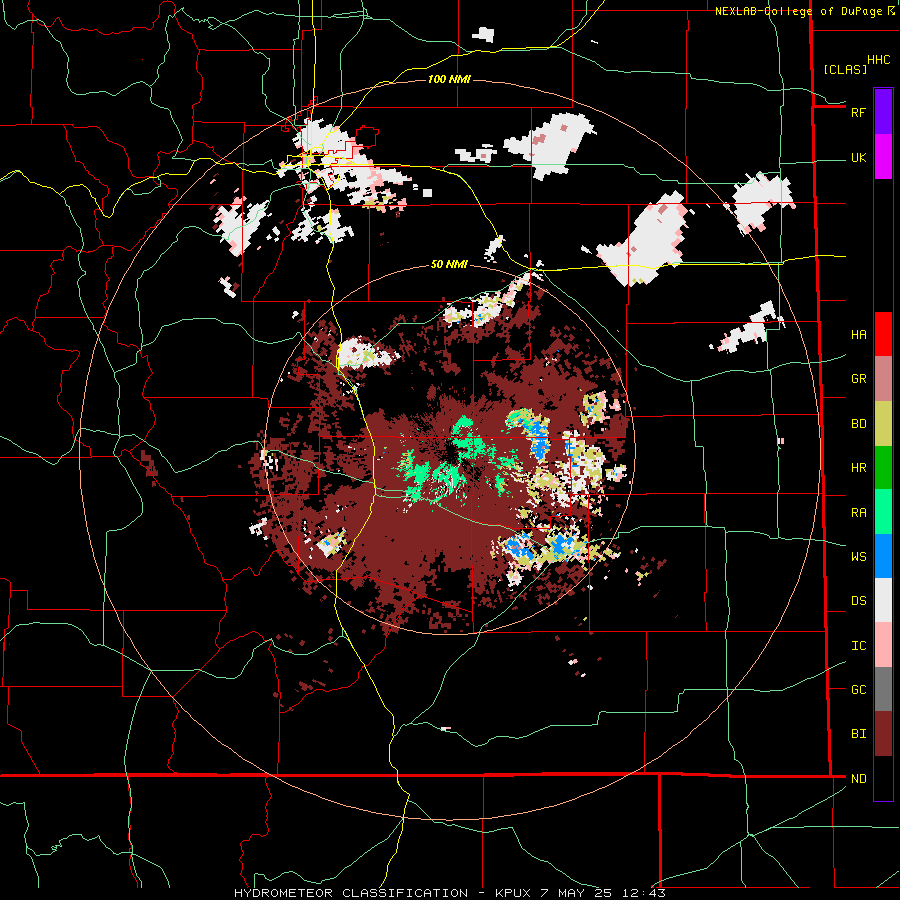The width and height of the screenshot is (900, 900).
Task: Select the yellow BD legend swatch
Action: [x=883, y=424]
